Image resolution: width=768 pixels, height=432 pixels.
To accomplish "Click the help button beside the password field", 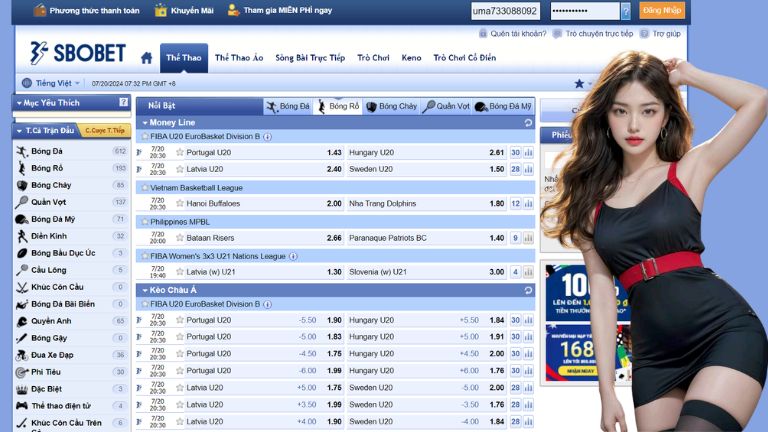I will 625,11.
